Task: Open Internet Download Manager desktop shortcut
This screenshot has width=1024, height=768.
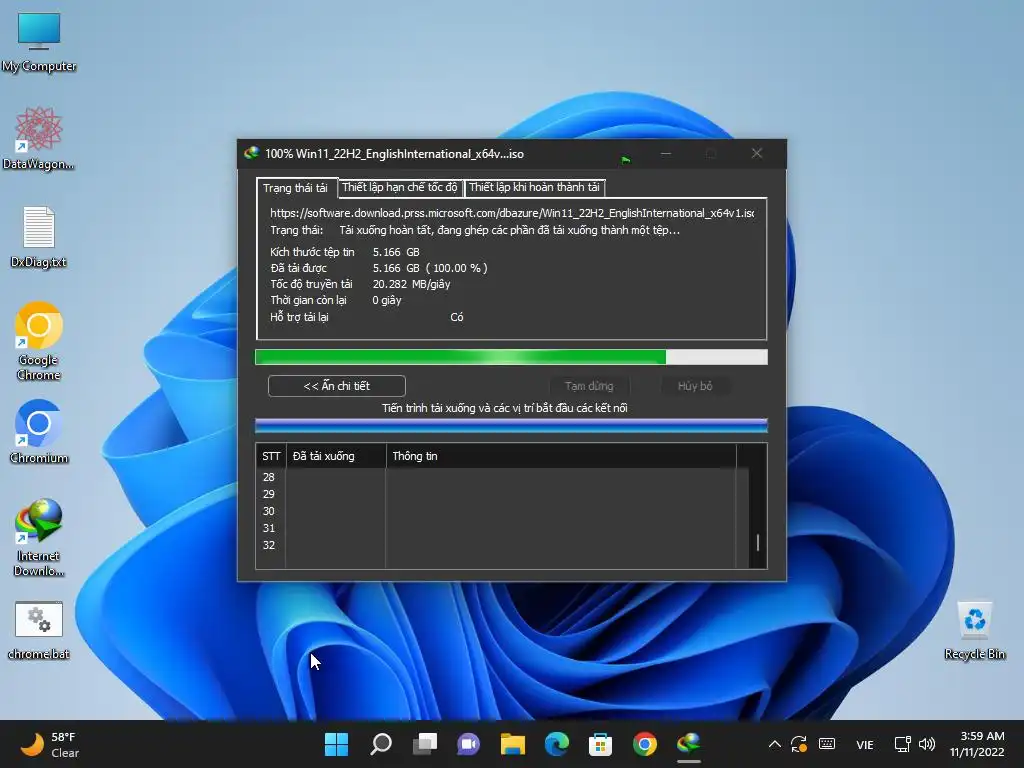Action: [x=39, y=537]
